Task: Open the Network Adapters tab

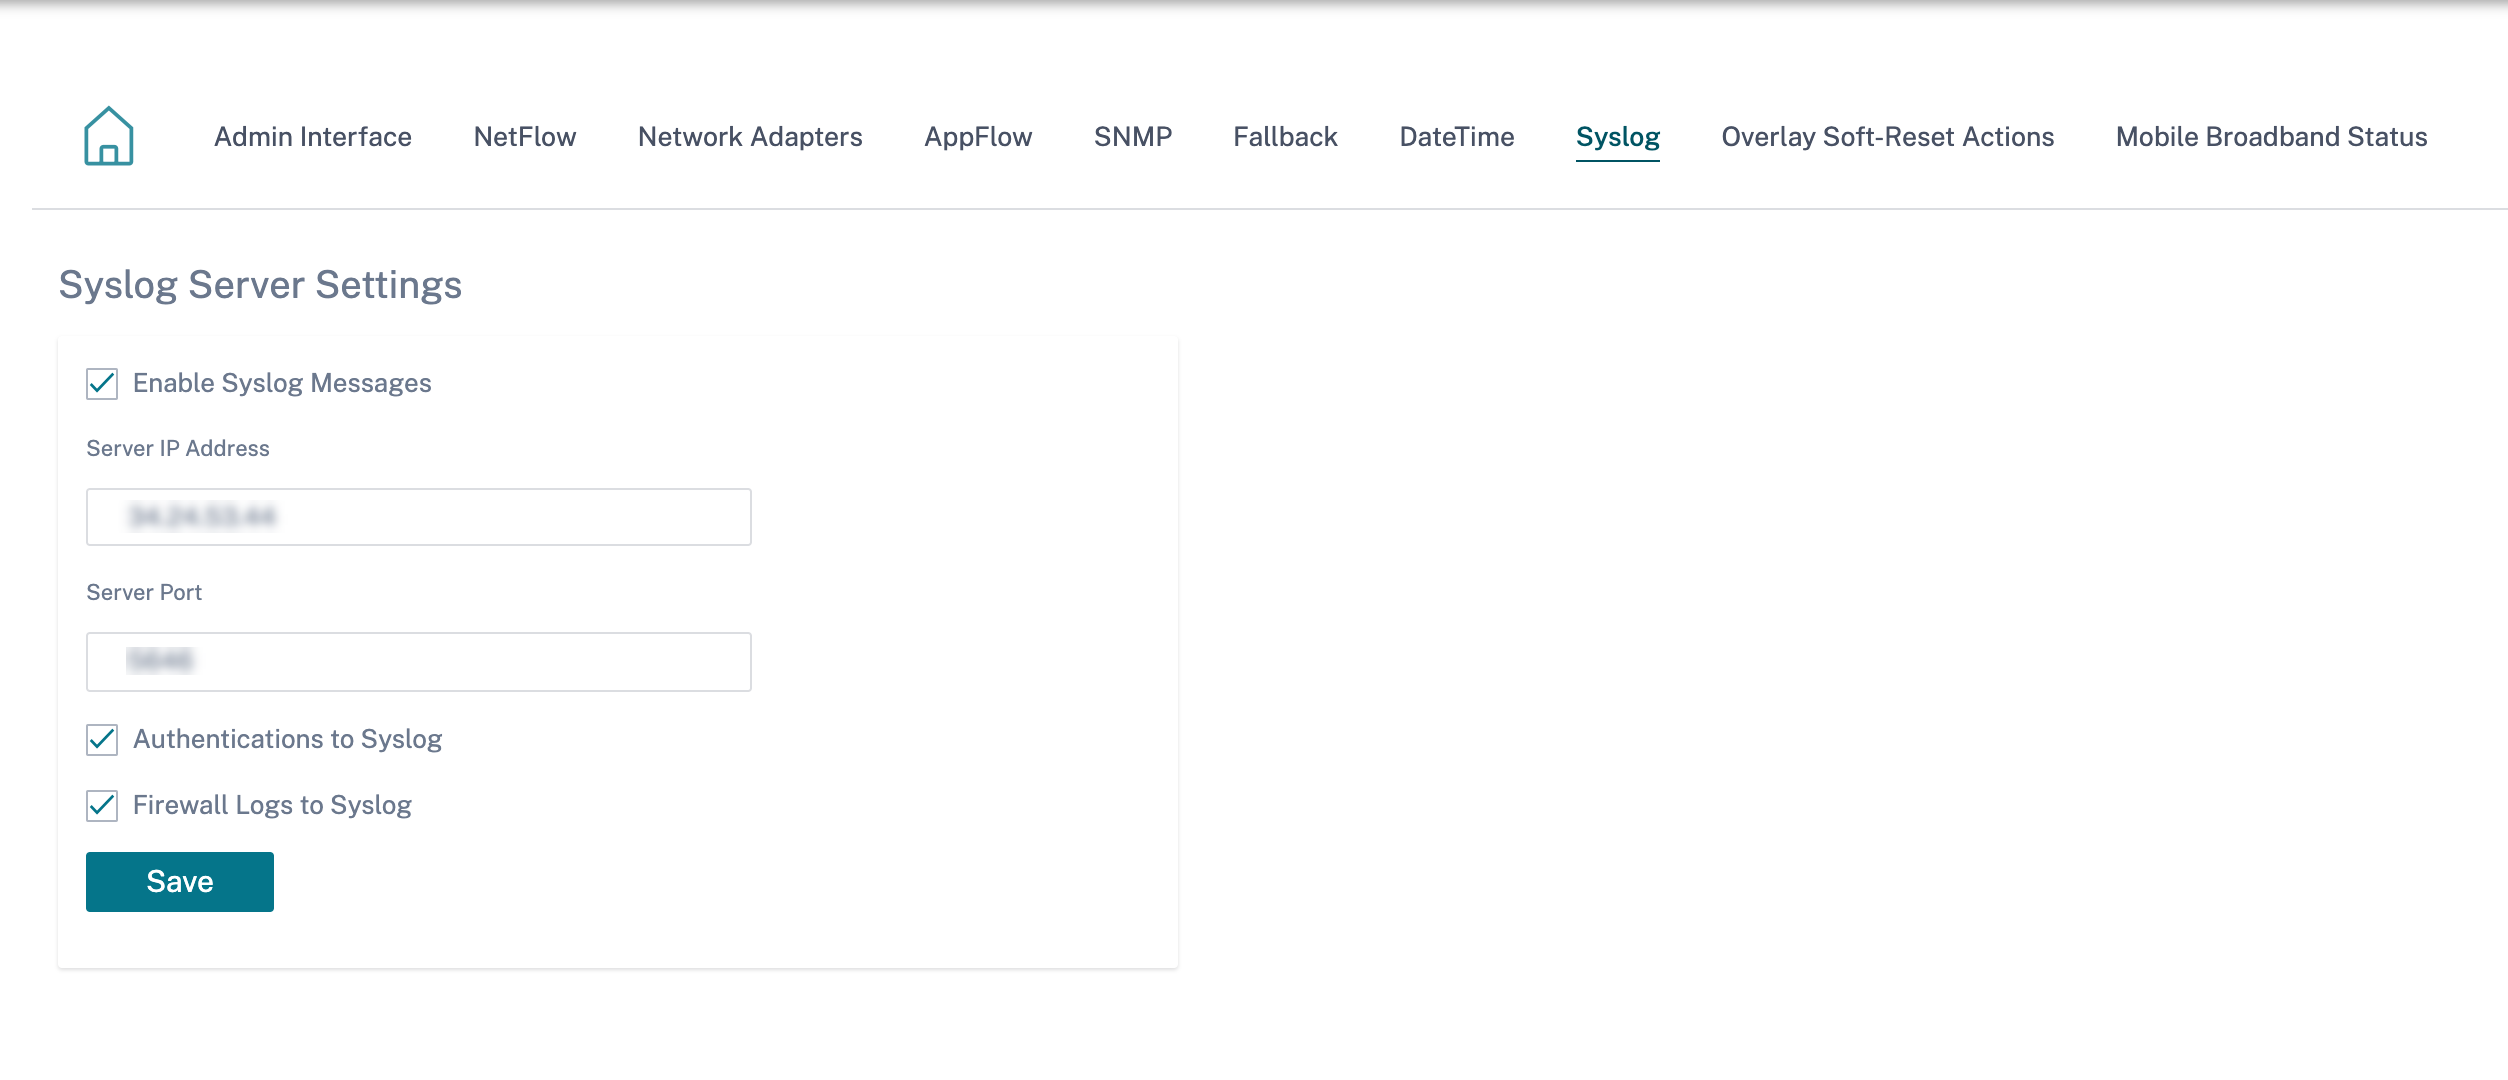Action: coord(750,137)
